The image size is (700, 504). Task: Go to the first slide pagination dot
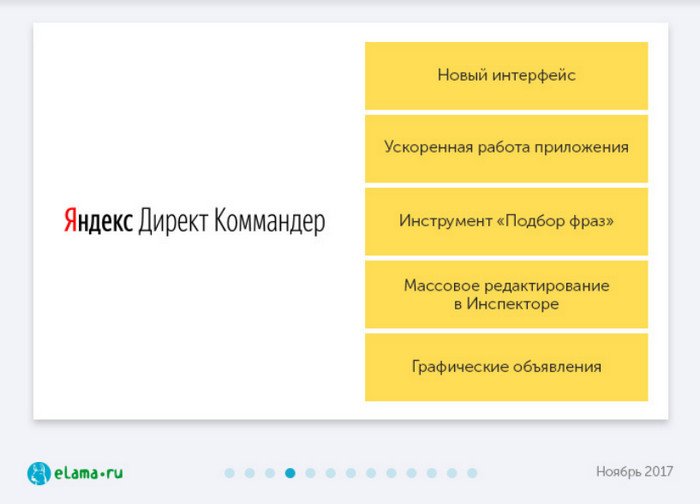229,473
